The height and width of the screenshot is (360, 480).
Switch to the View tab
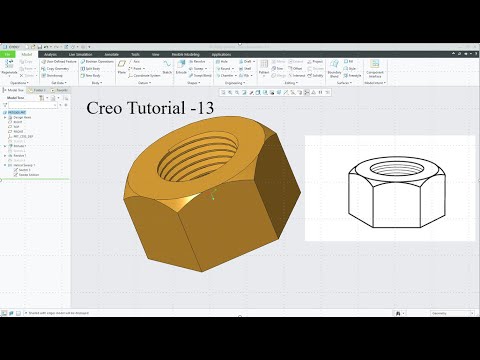pyautogui.click(x=156, y=54)
